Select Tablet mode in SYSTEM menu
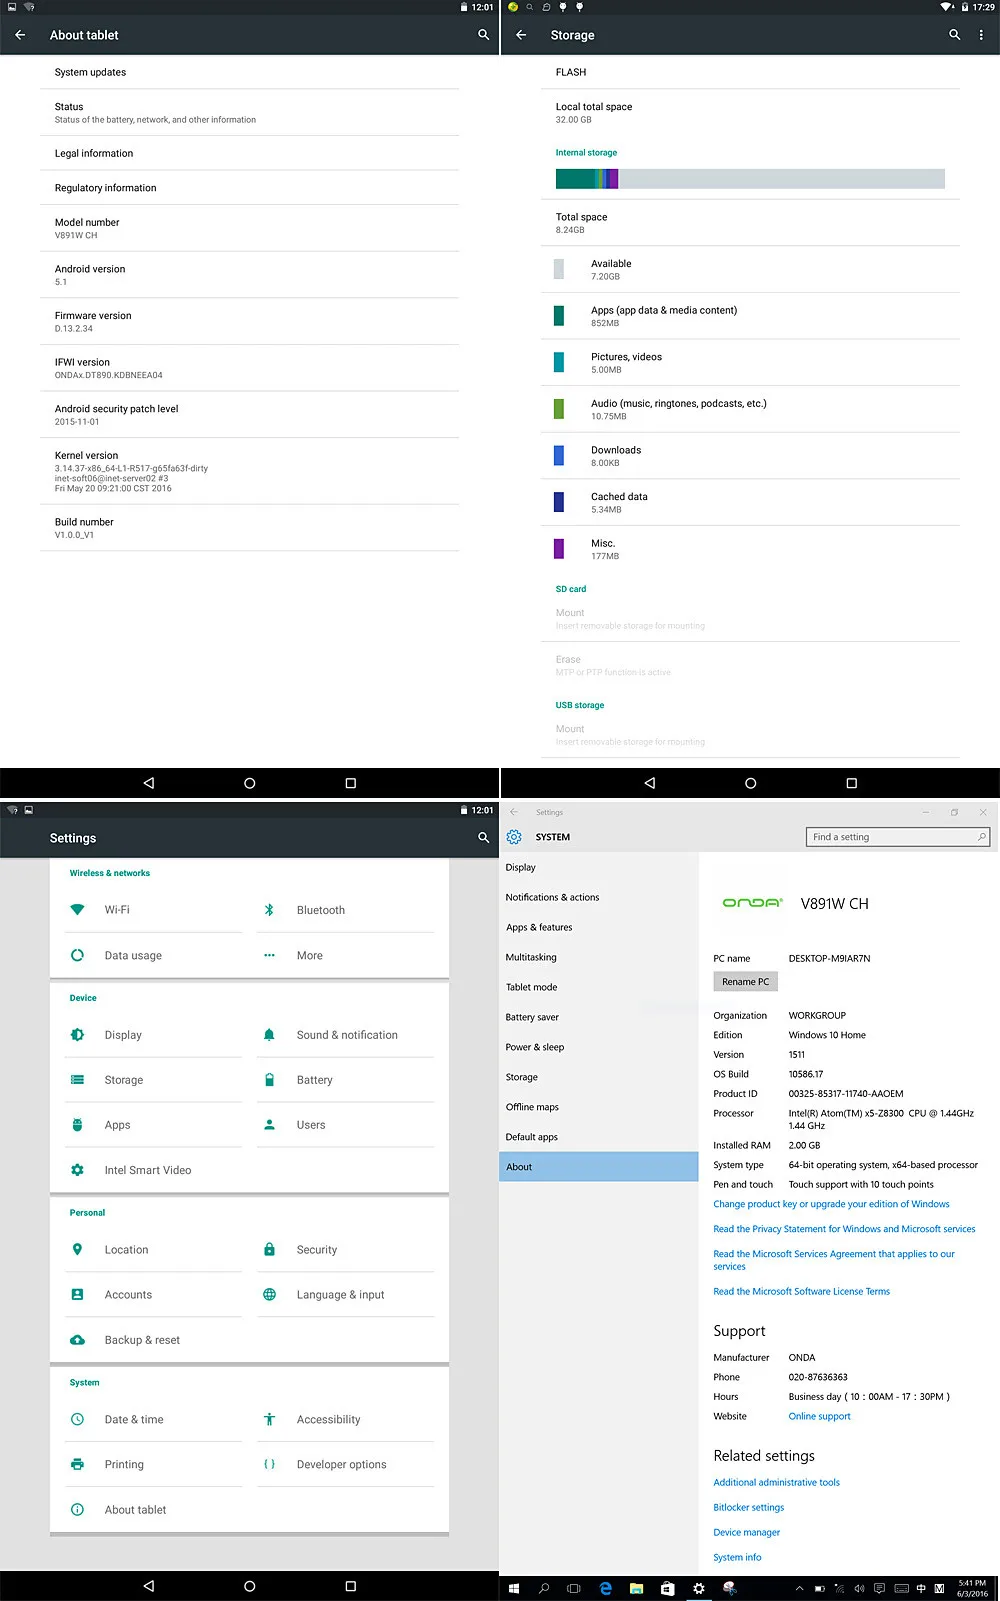The width and height of the screenshot is (1000, 1601). click(599, 988)
